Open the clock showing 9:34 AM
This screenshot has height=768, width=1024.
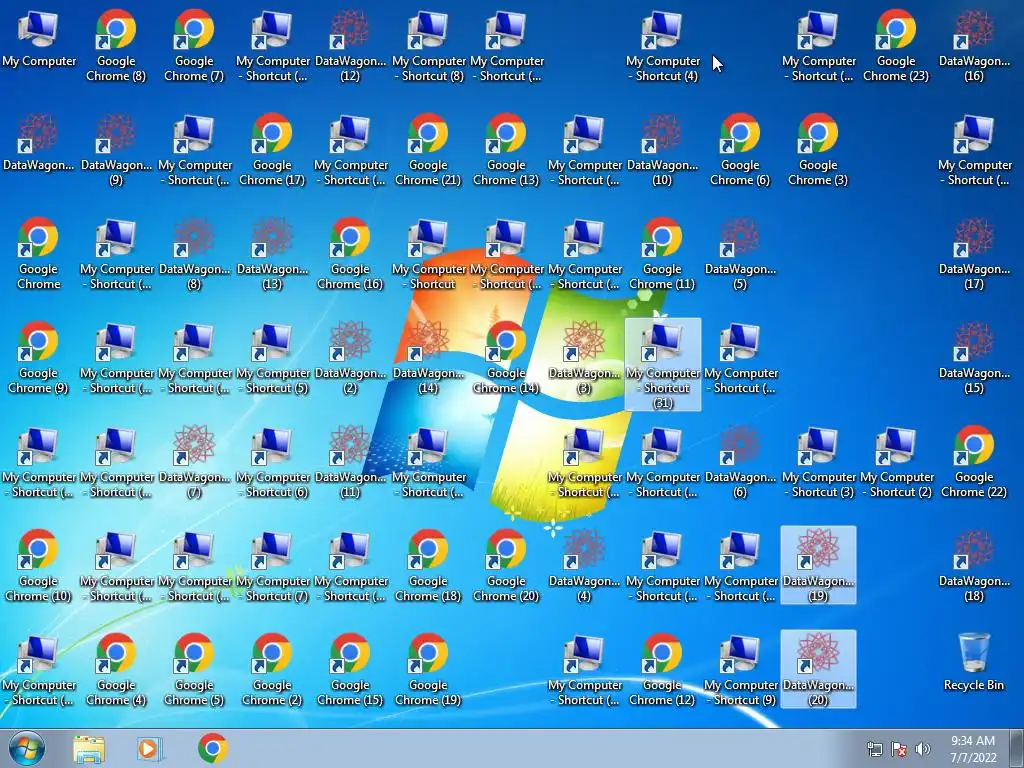pyautogui.click(x=973, y=749)
